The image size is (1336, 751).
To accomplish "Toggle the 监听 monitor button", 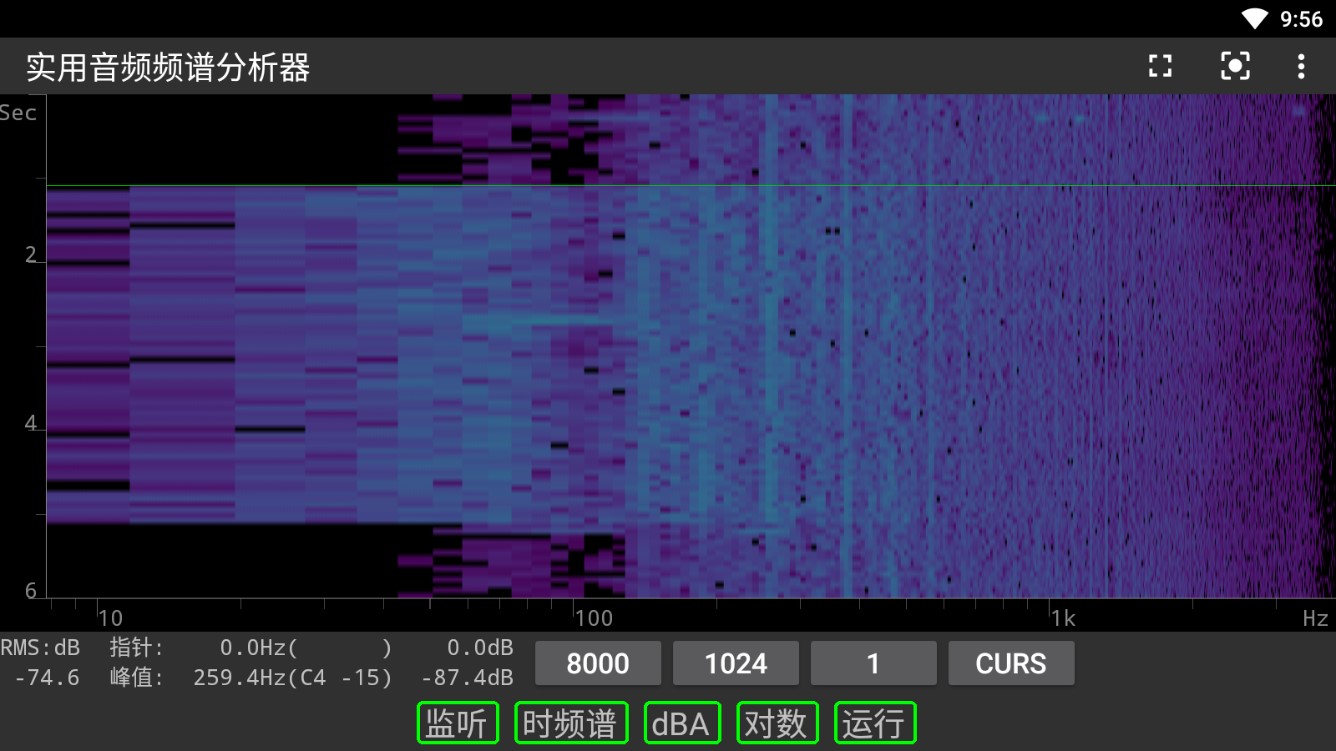I will [457, 723].
